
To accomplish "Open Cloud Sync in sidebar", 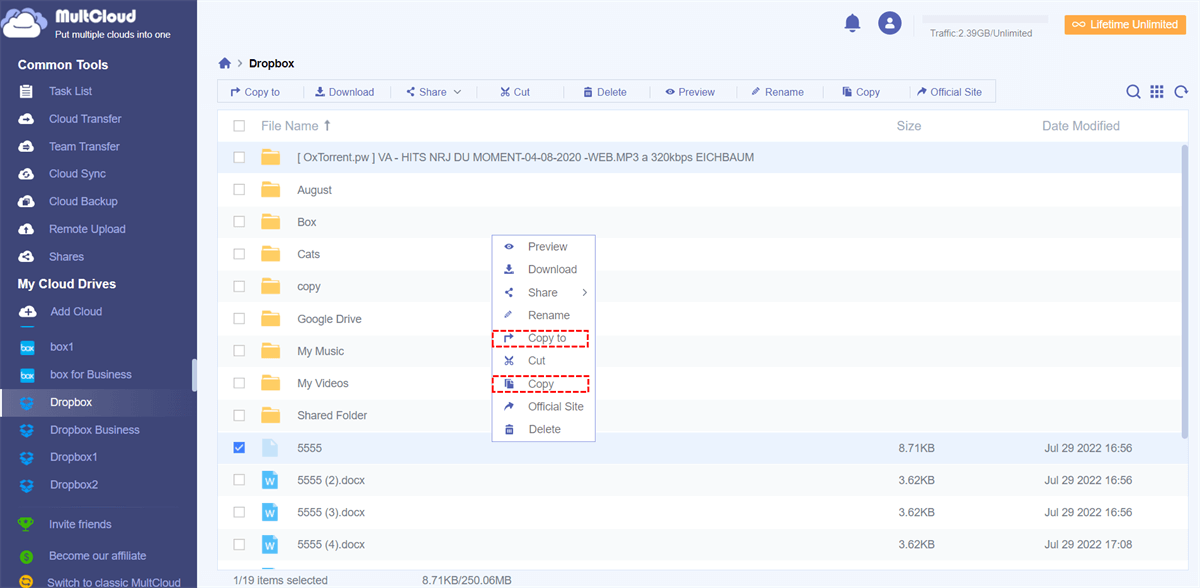I will coord(77,174).
